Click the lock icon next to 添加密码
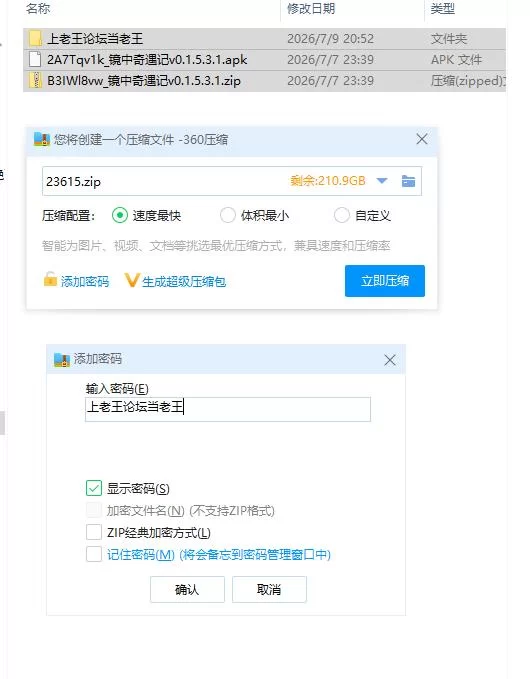This screenshot has height=679, width=530. click(x=50, y=279)
